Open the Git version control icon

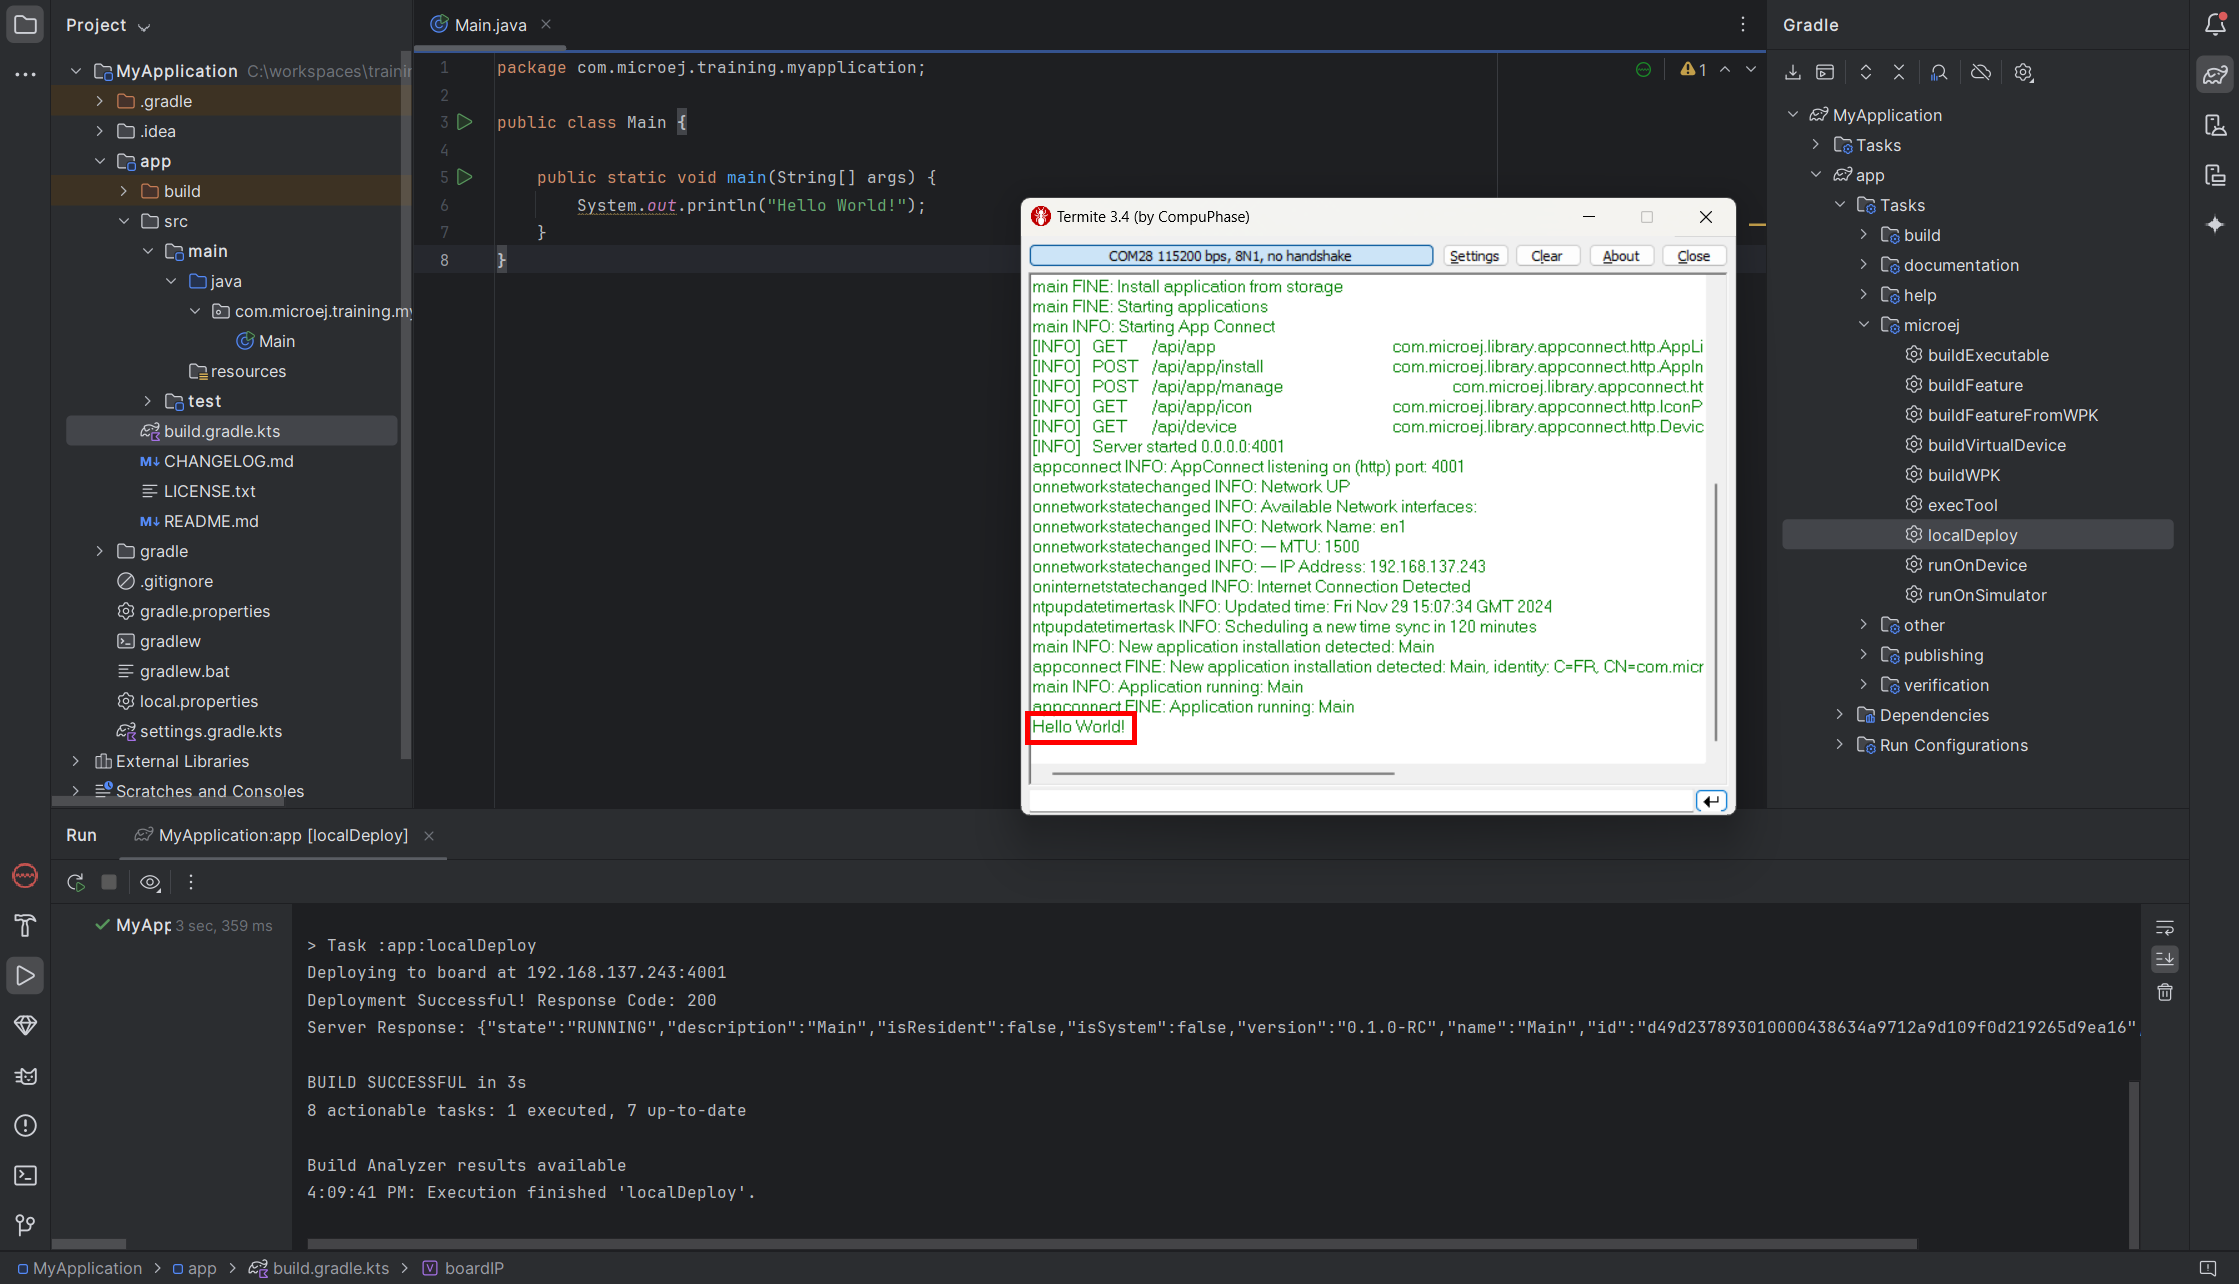(25, 1225)
